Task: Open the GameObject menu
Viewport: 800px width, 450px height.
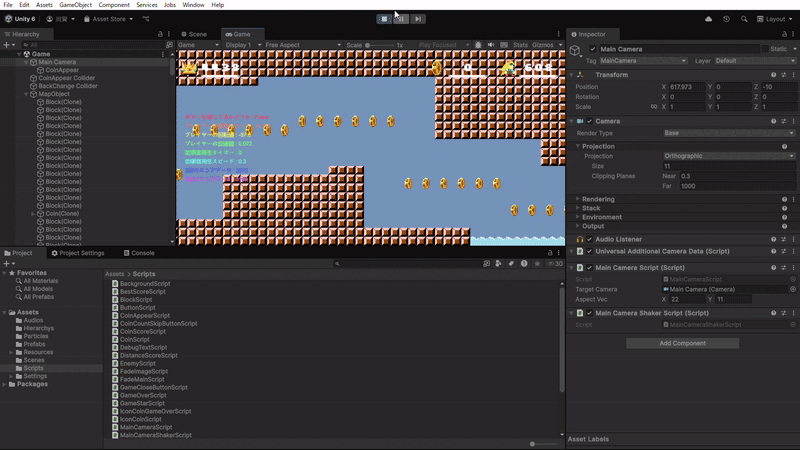Action: coord(76,5)
